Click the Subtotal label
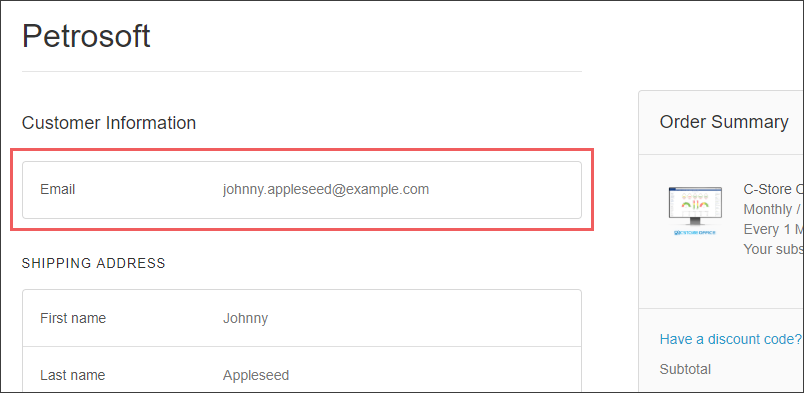This screenshot has width=804, height=393. tap(685, 369)
